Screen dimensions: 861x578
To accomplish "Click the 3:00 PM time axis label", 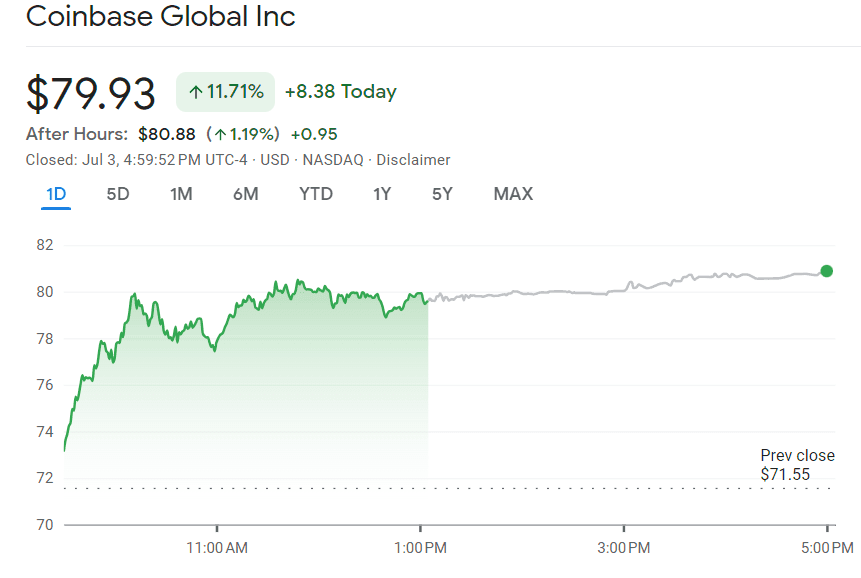I will (x=624, y=548).
